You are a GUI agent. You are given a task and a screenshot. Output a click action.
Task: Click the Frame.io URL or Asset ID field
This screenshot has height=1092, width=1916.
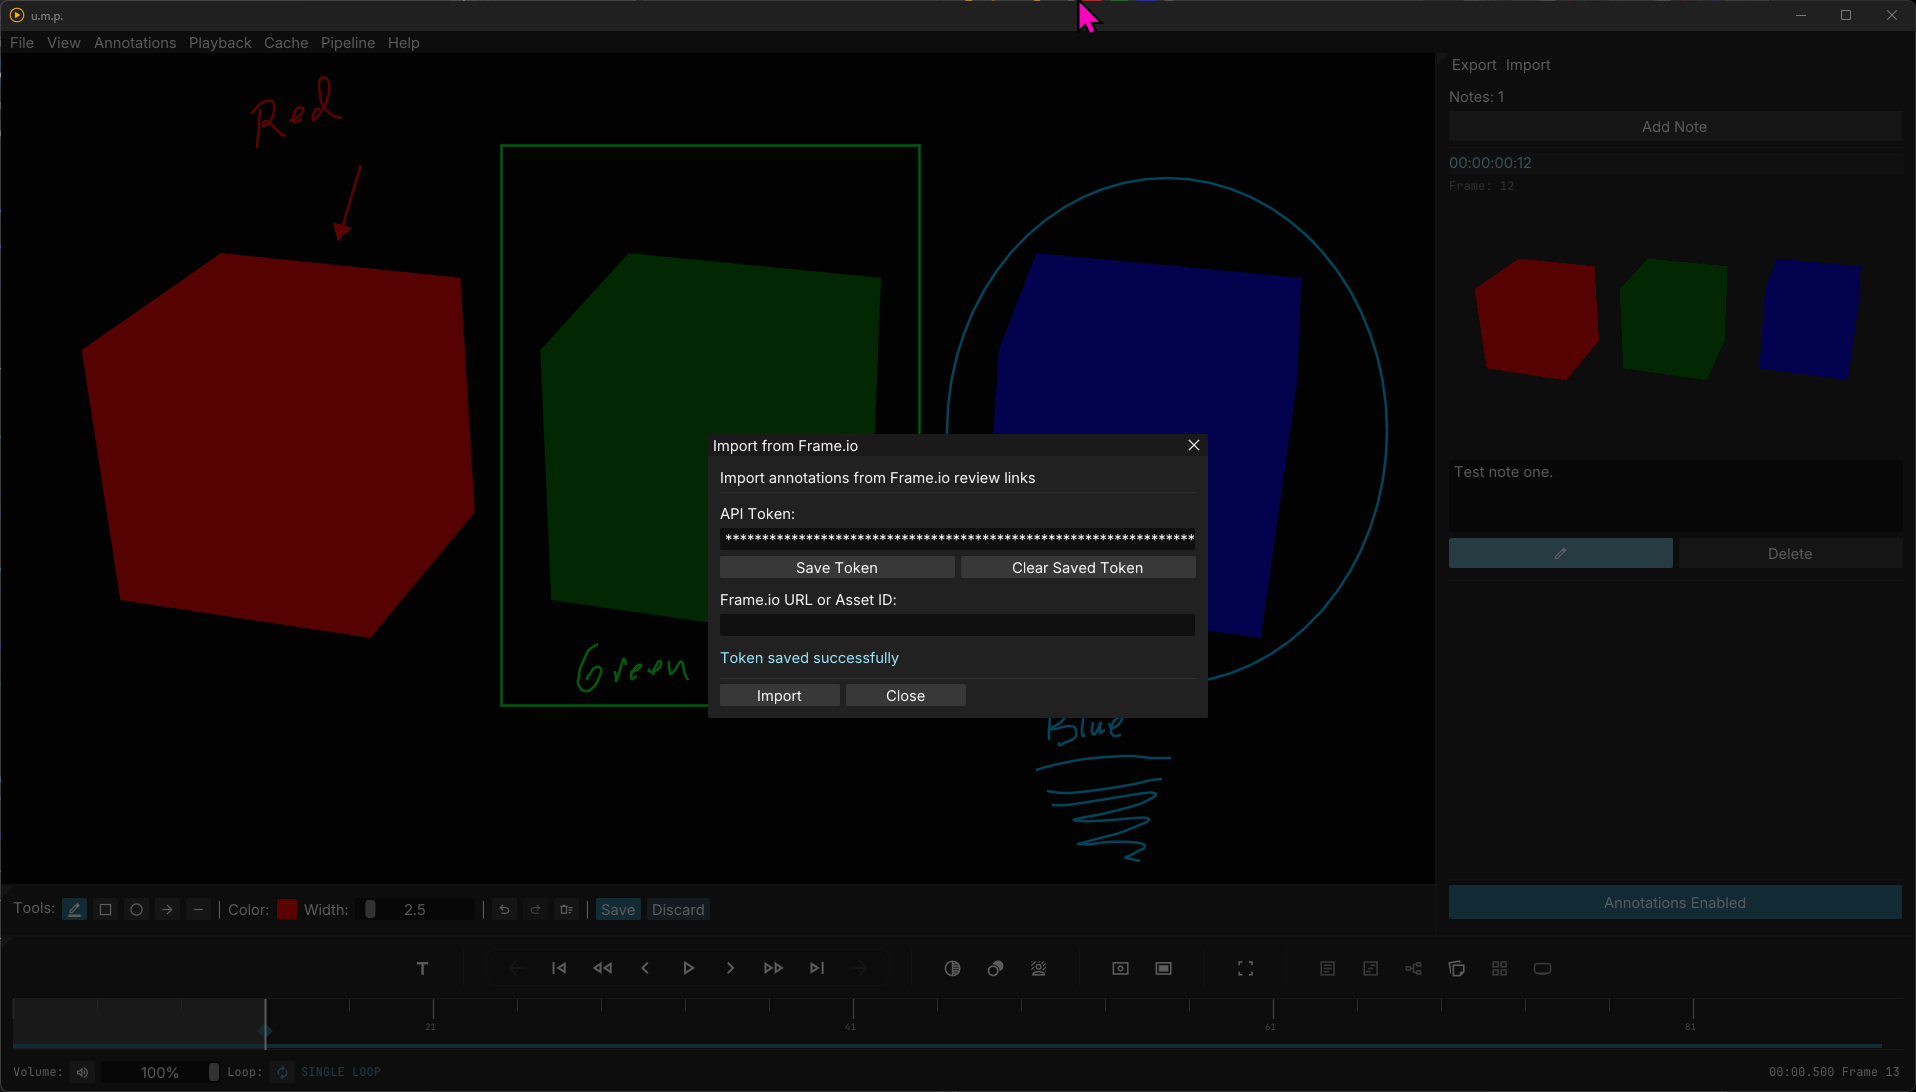956,626
